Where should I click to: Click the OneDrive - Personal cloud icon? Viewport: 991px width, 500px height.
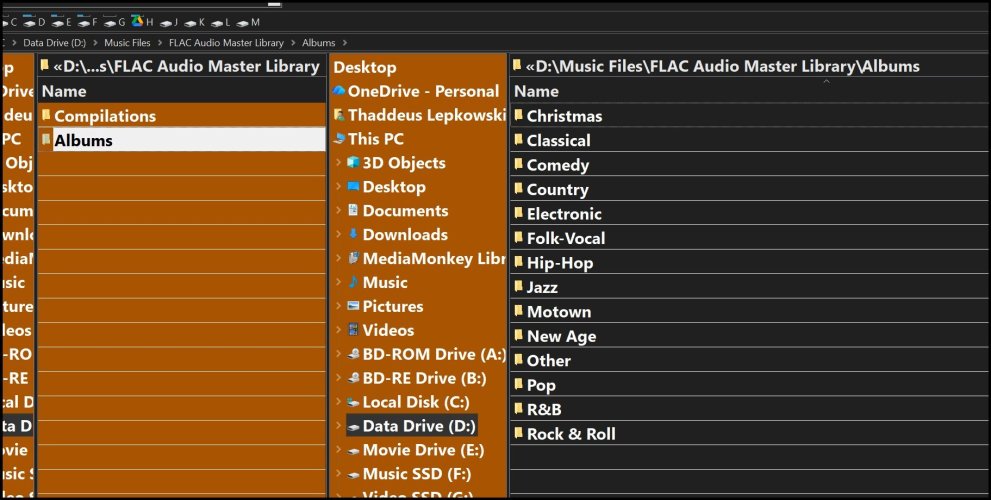[339, 91]
